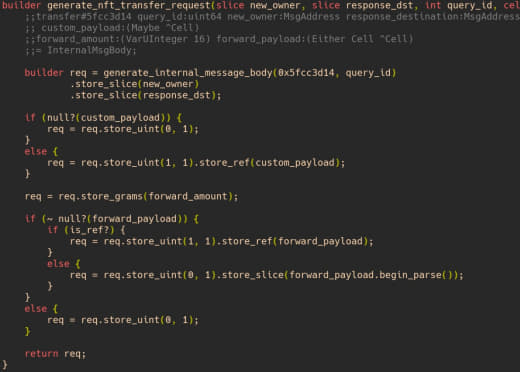The height and width of the screenshot is (372, 520).
Task: Click the comment line starting with transfer#5fcc3d14
Action: (x=272, y=17)
